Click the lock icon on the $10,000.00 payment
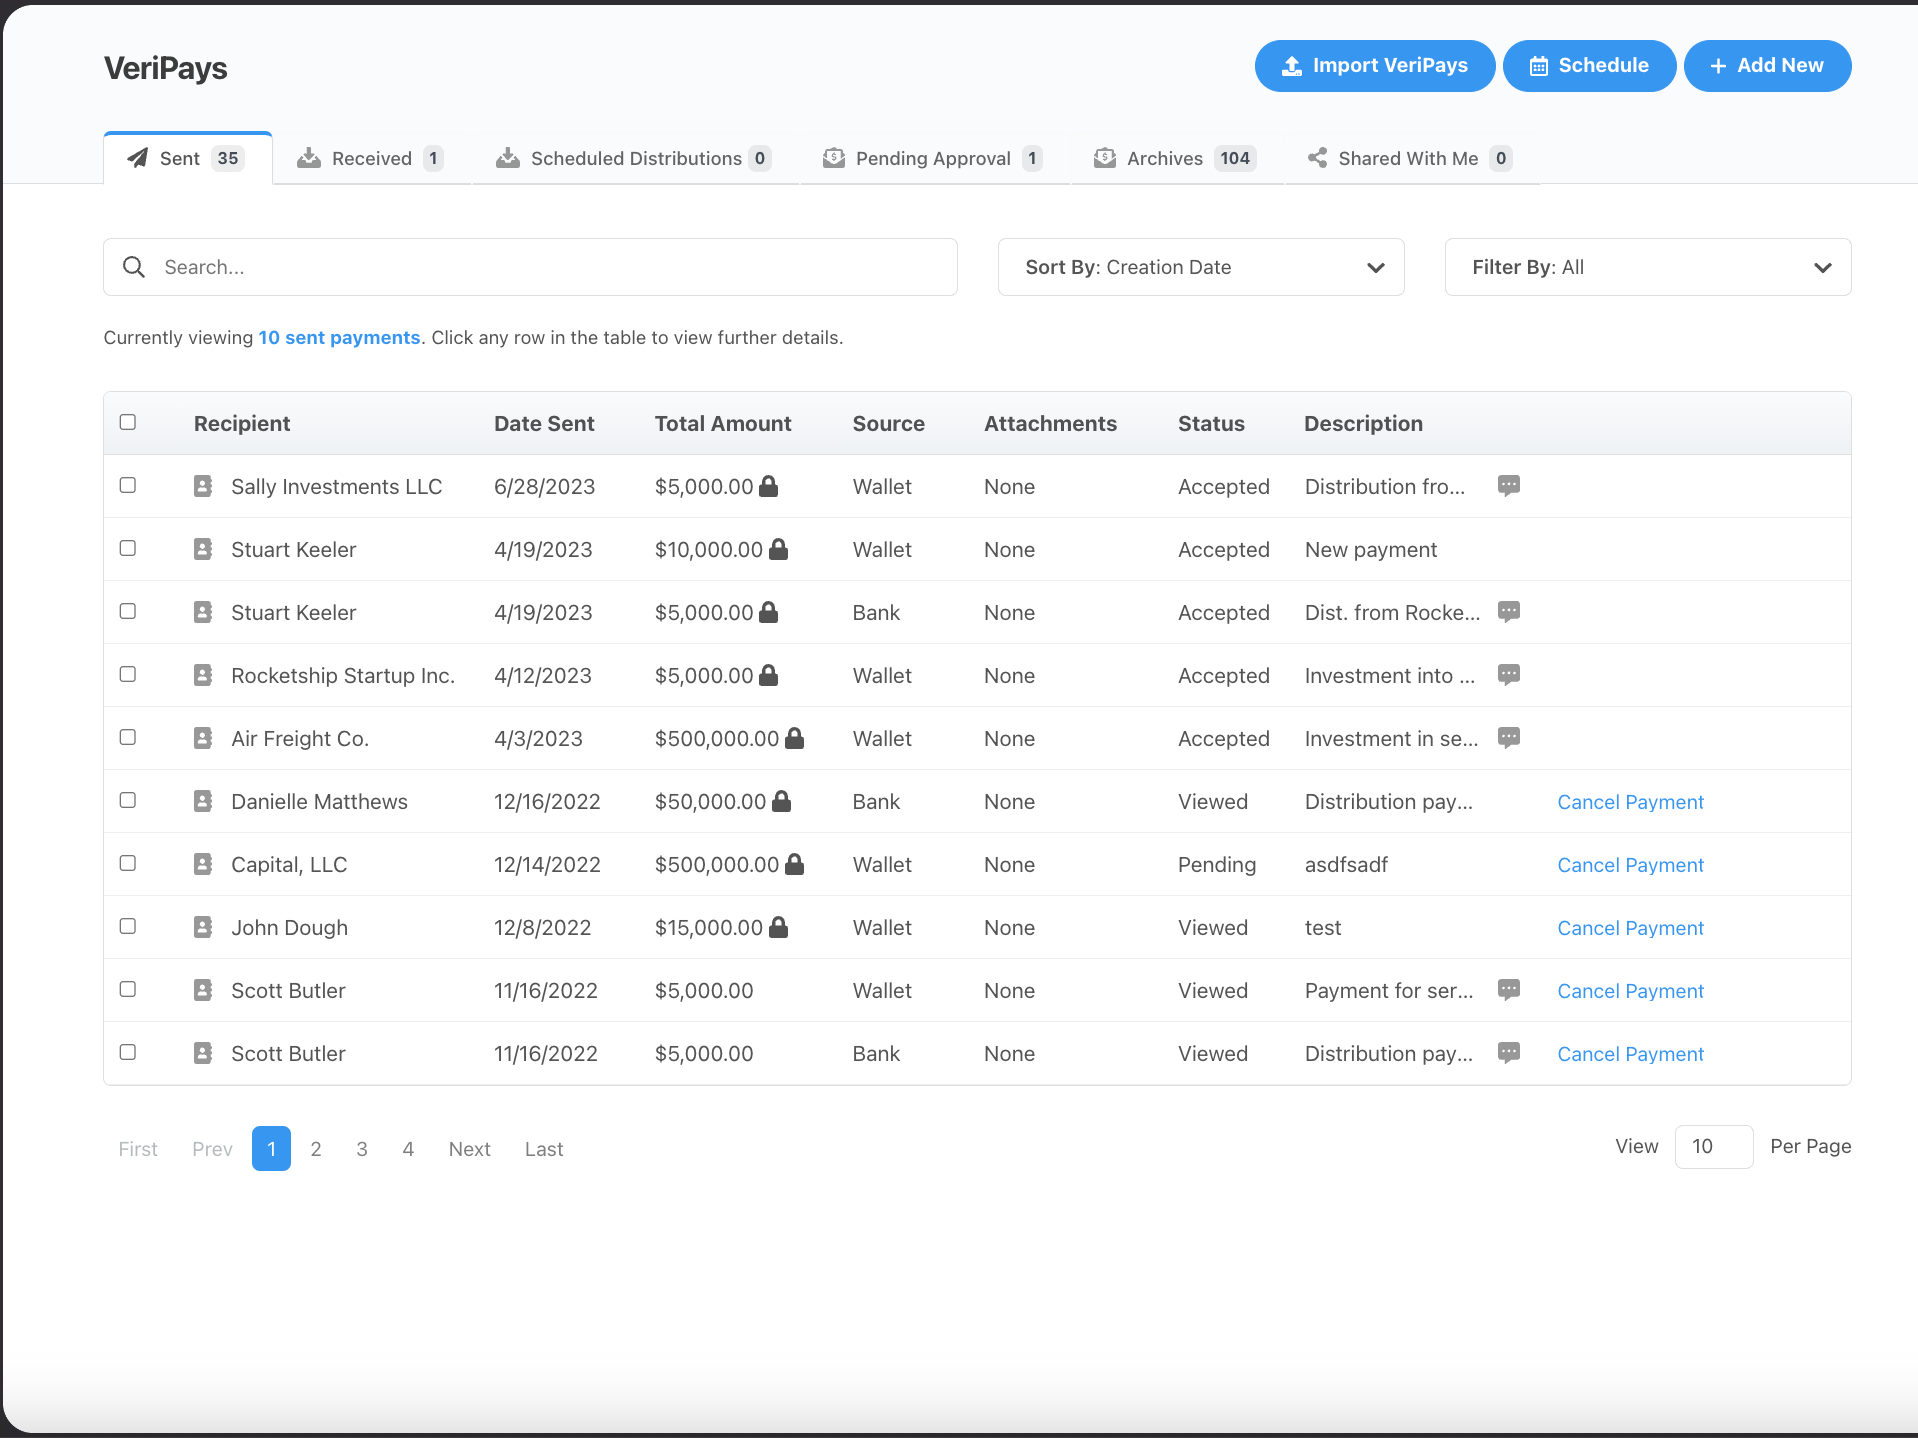Viewport: 1918px width, 1438px height. [780, 548]
